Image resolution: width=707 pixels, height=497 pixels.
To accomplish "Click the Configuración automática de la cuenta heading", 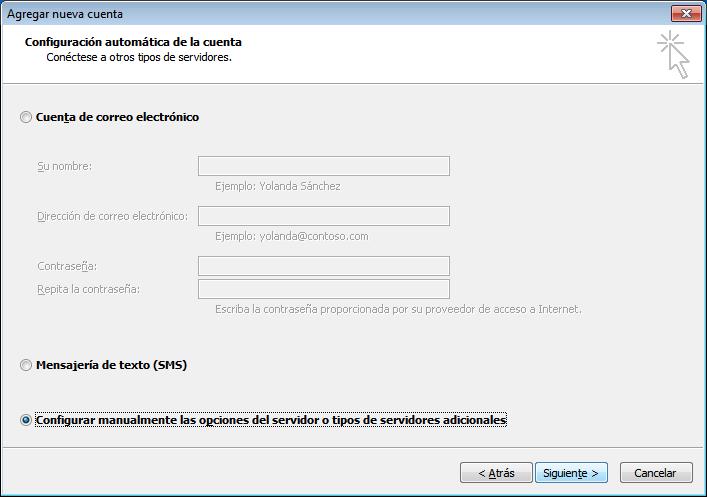I will pyautogui.click(x=133, y=42).
